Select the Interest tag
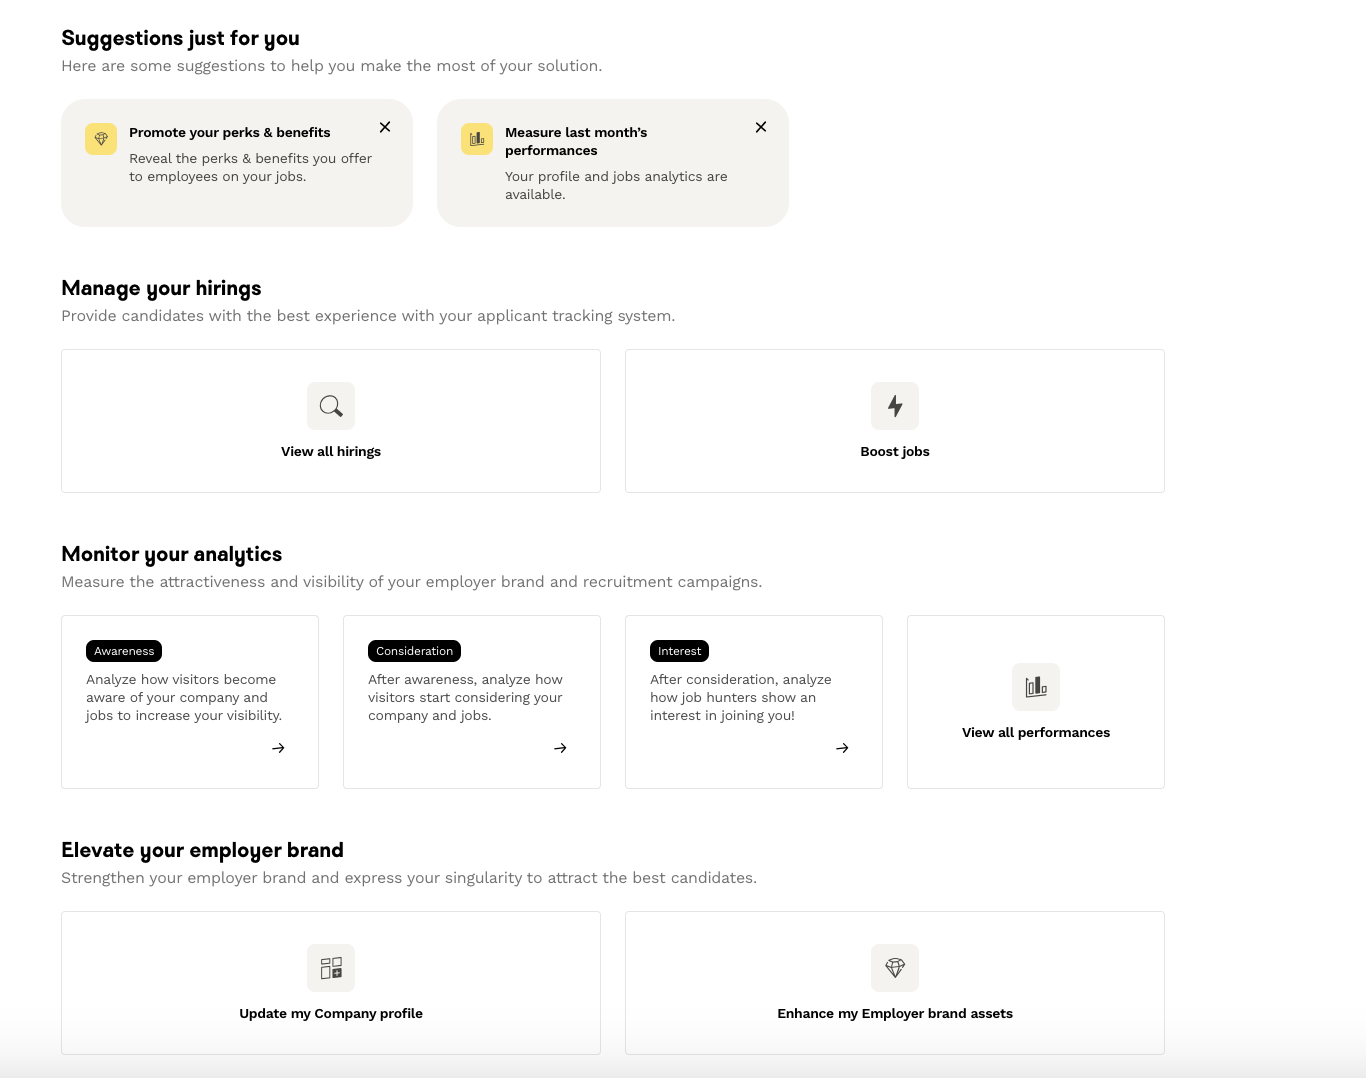The width and height of the screenshot is (1366, 1078). (x=679, y=651)
